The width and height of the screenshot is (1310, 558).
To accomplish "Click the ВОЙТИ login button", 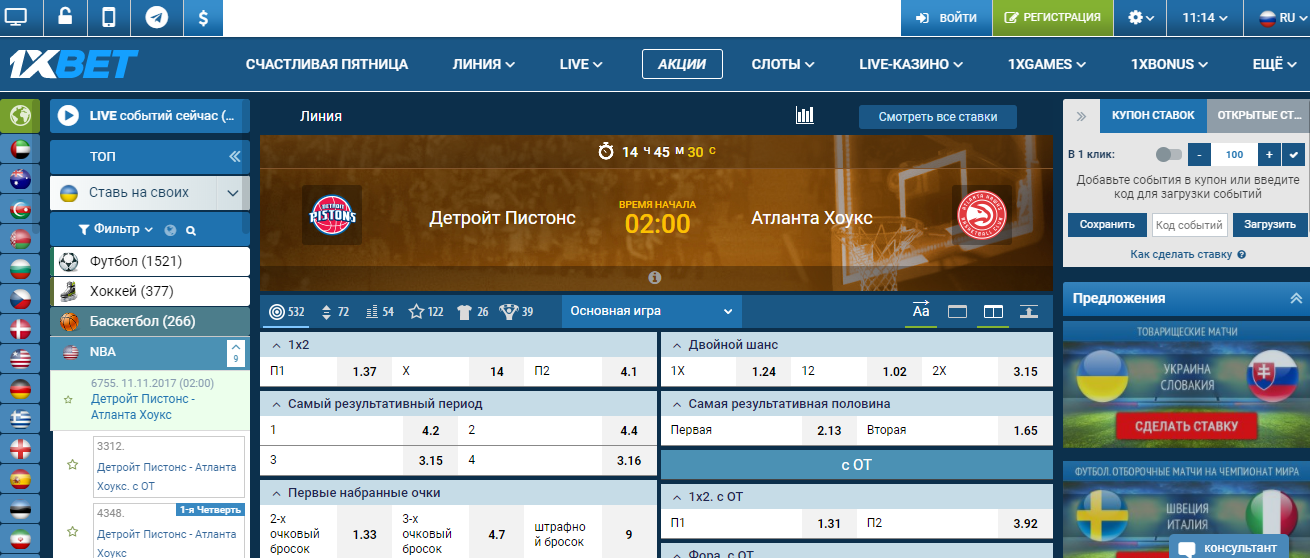I will point(946,17).
